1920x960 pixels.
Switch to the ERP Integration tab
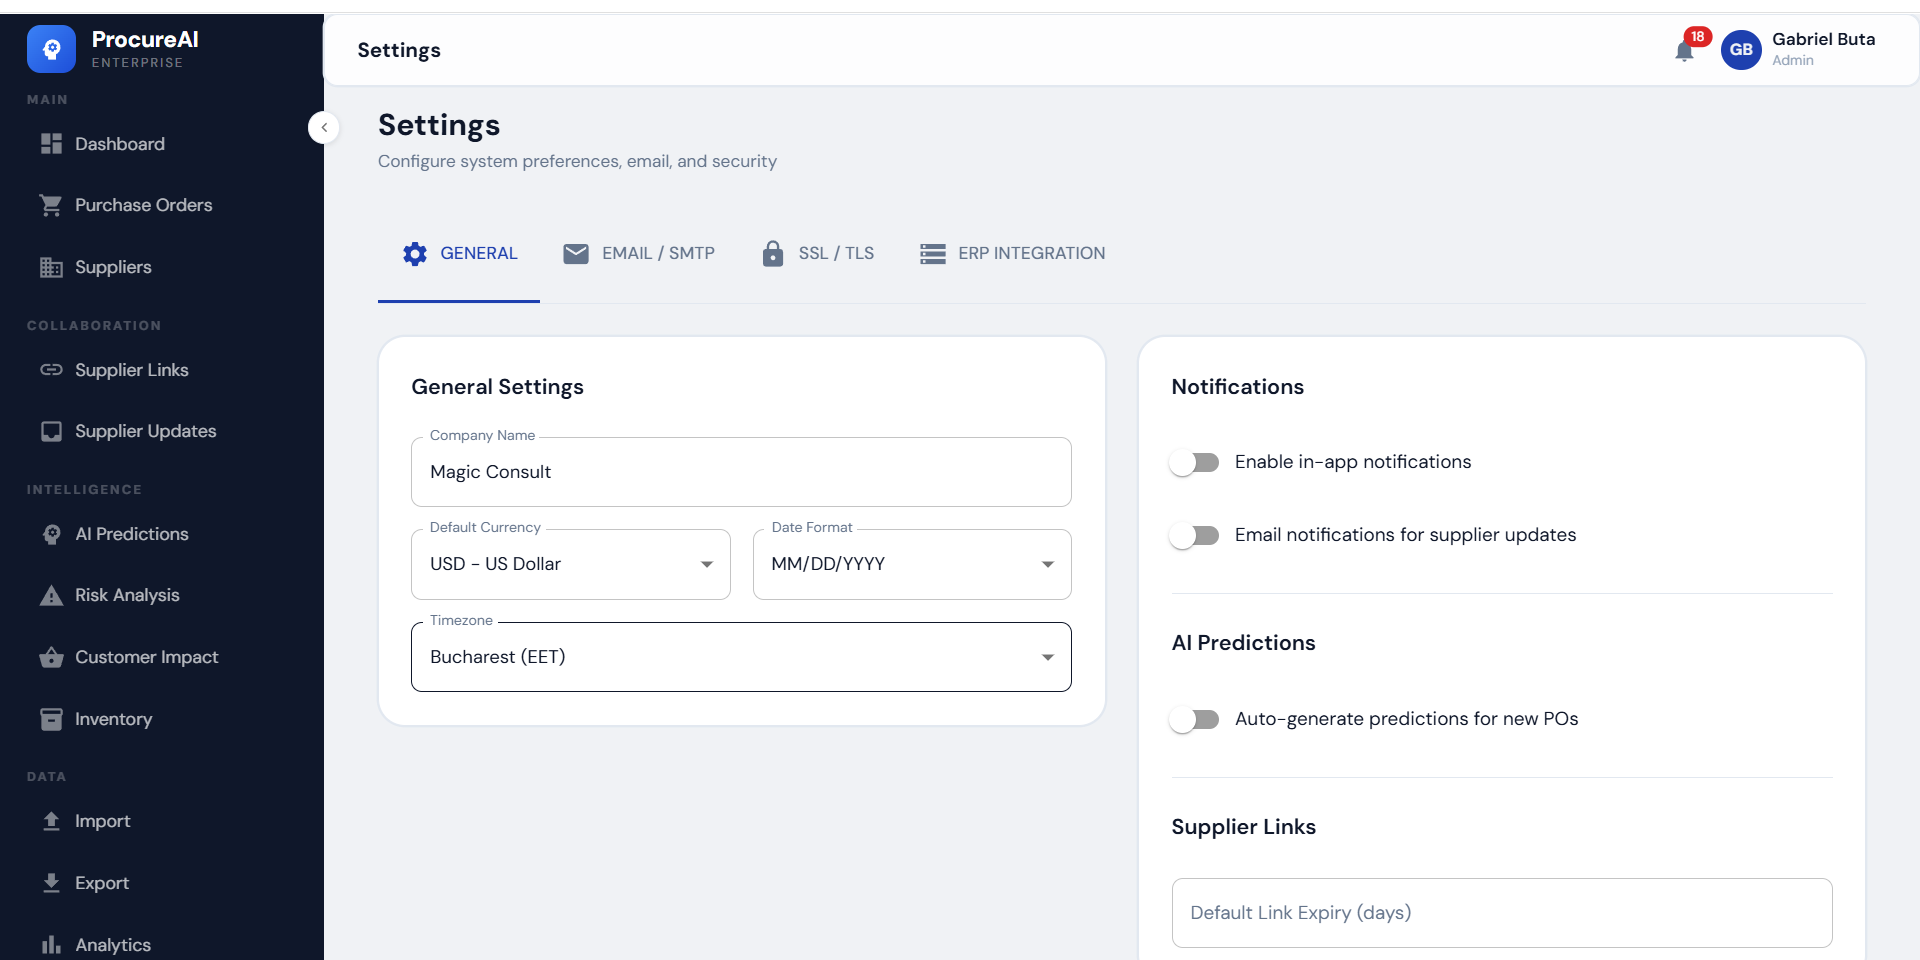(1012, 254)
